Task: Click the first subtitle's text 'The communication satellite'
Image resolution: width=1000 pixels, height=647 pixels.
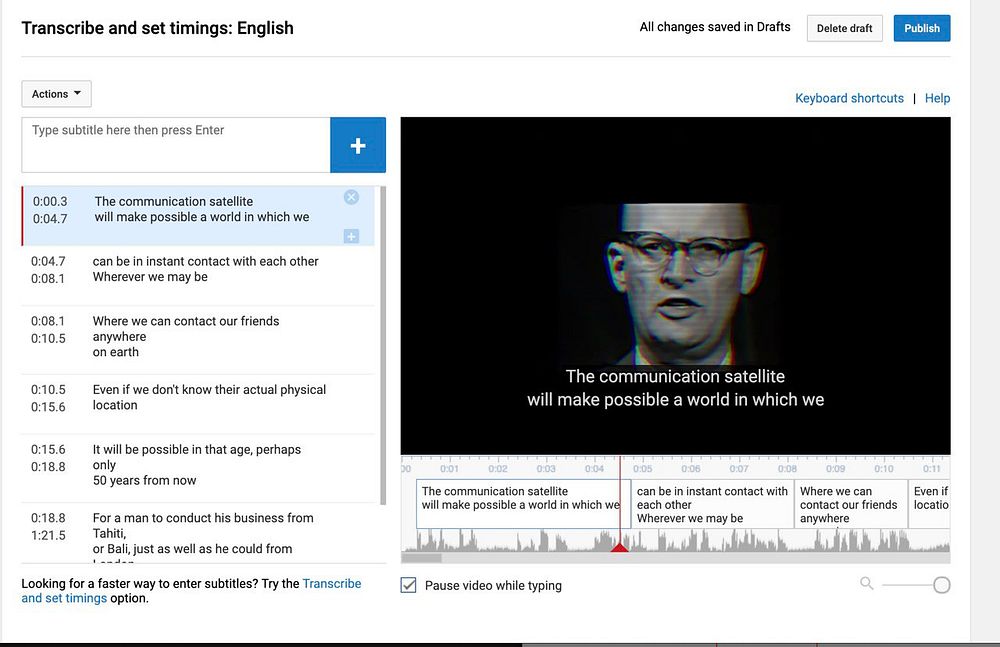Action: (x=173, y=201)
